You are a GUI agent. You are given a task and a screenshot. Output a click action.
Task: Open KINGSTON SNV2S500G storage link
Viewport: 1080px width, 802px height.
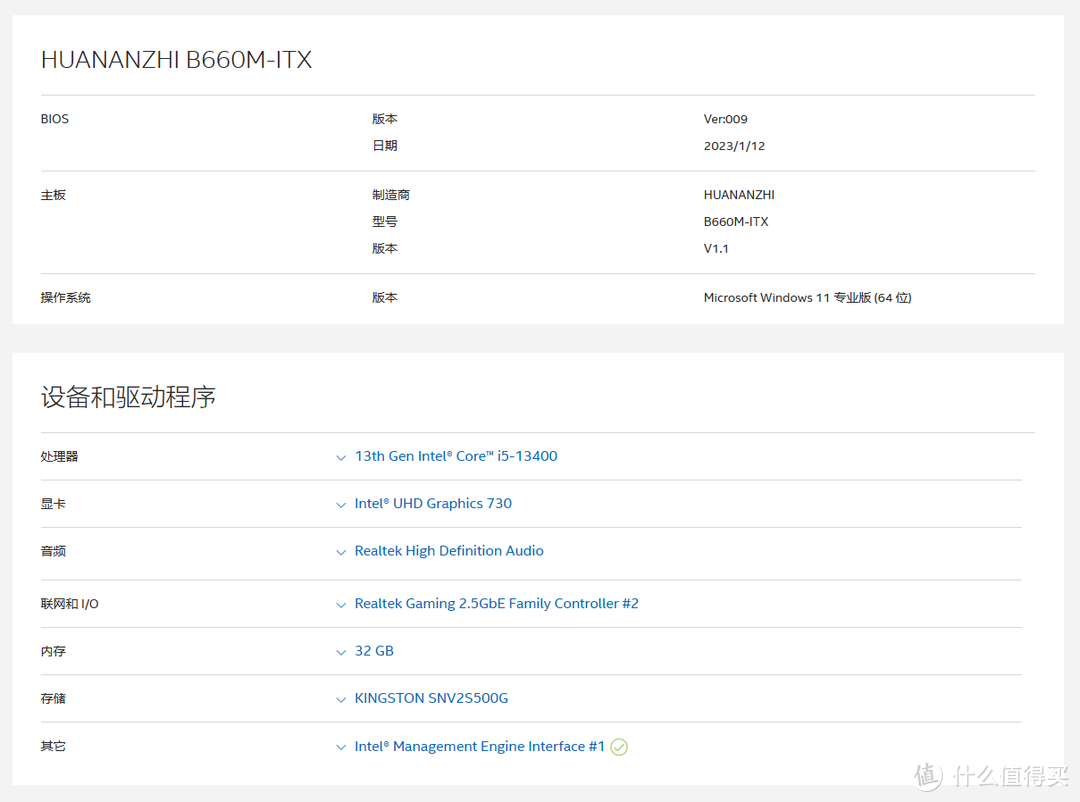[x=431, y=699]
